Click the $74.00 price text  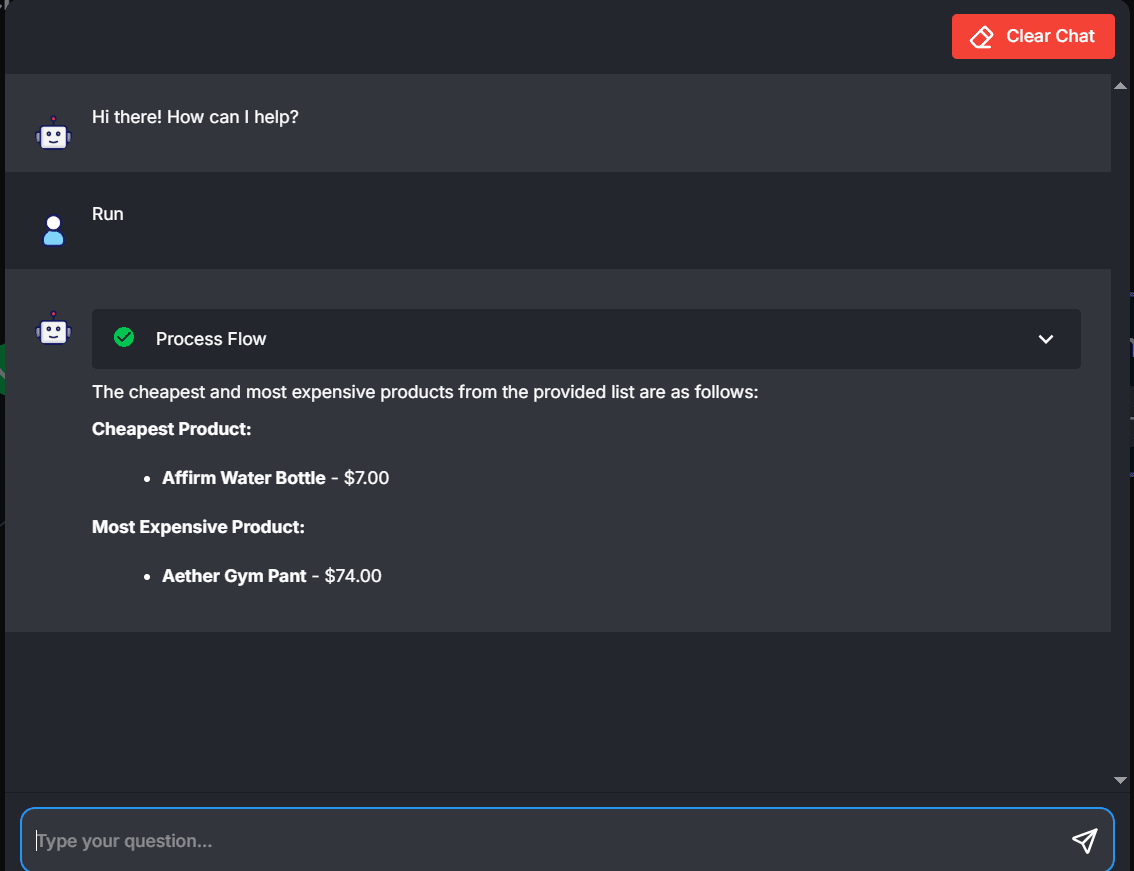pos(353,576)
